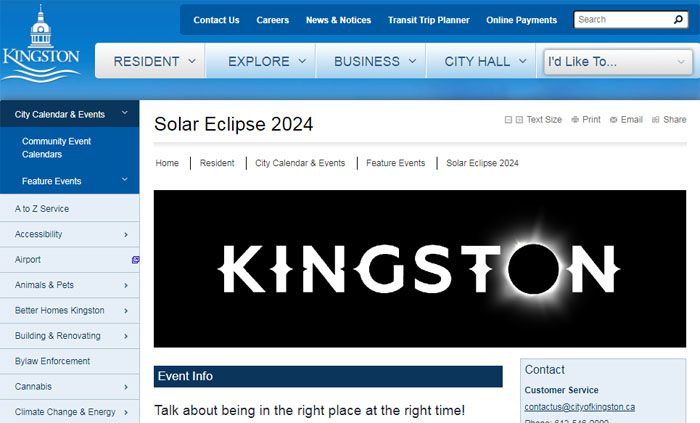The width and height of the screenshot is (700, 423).
Task: Decrease text size with minus icon
Action: pos(508,120)
